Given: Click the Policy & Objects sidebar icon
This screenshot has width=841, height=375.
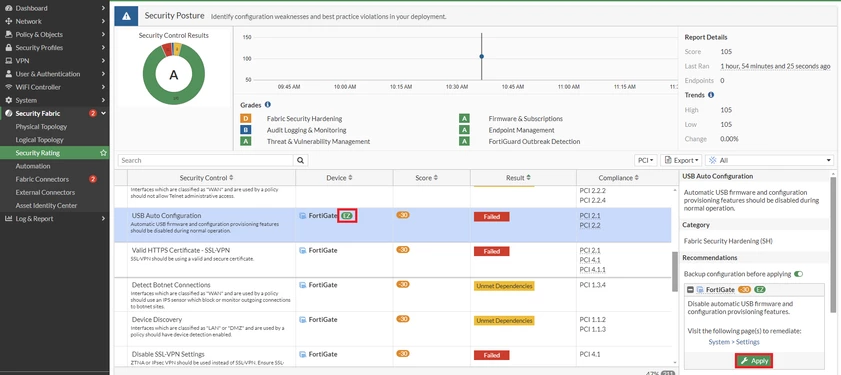Looking at the screenshot, I should click(x=8, y=34).
